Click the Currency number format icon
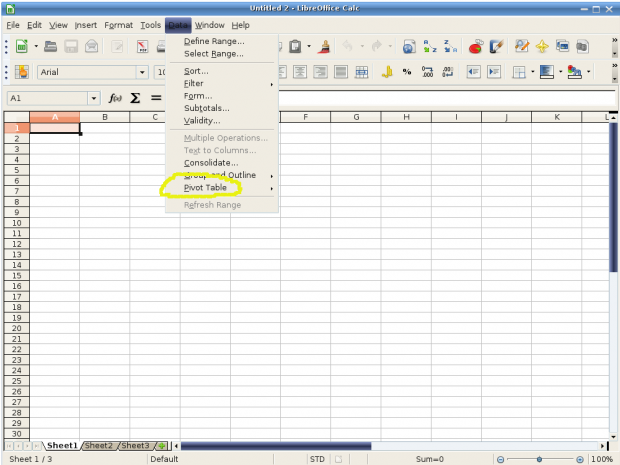Screen dimensions: 620x465 click(x=387, y=72)
